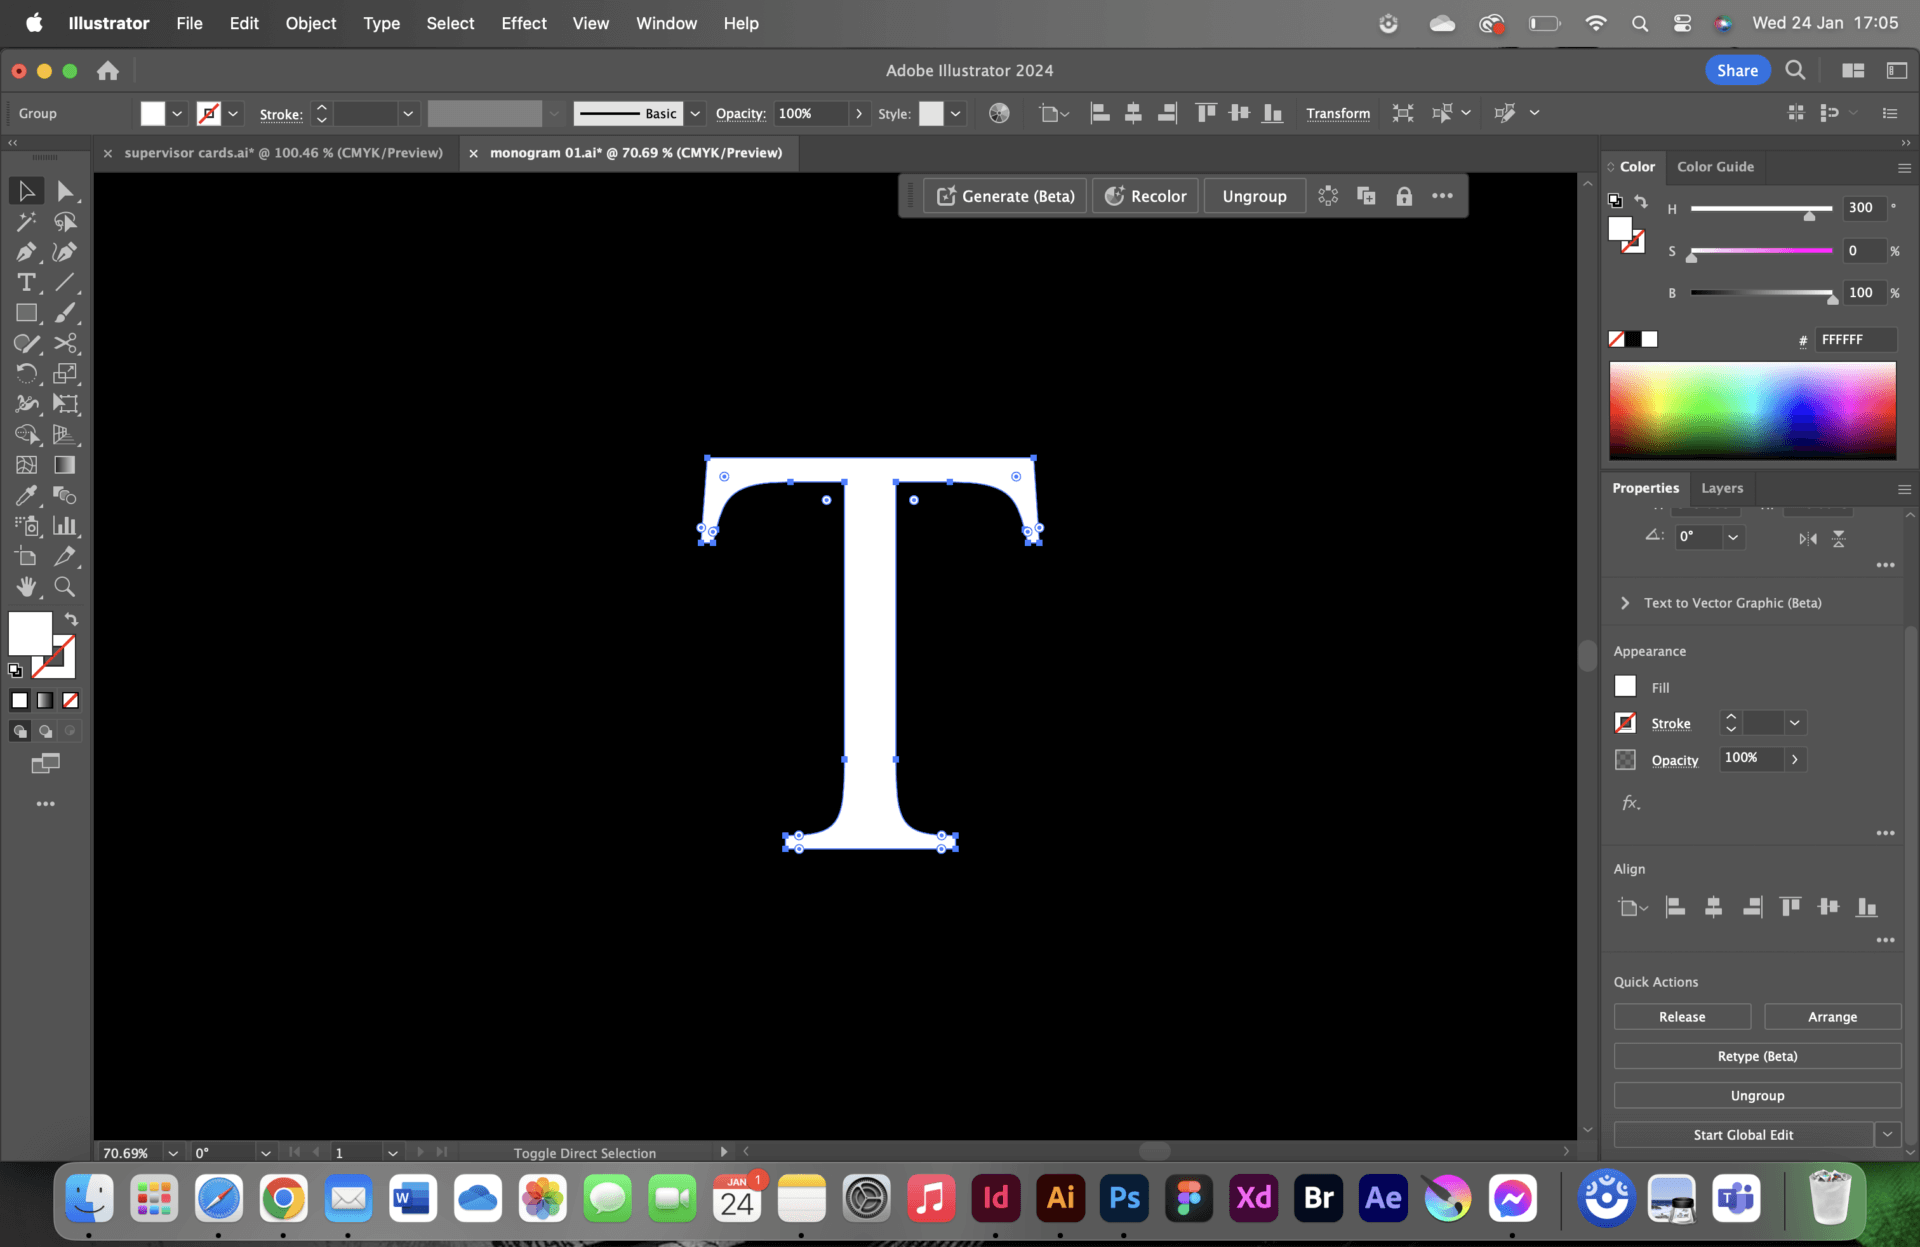Select the Type tool
This screenshot has width=1920, height=1247.
click(26, 283)
